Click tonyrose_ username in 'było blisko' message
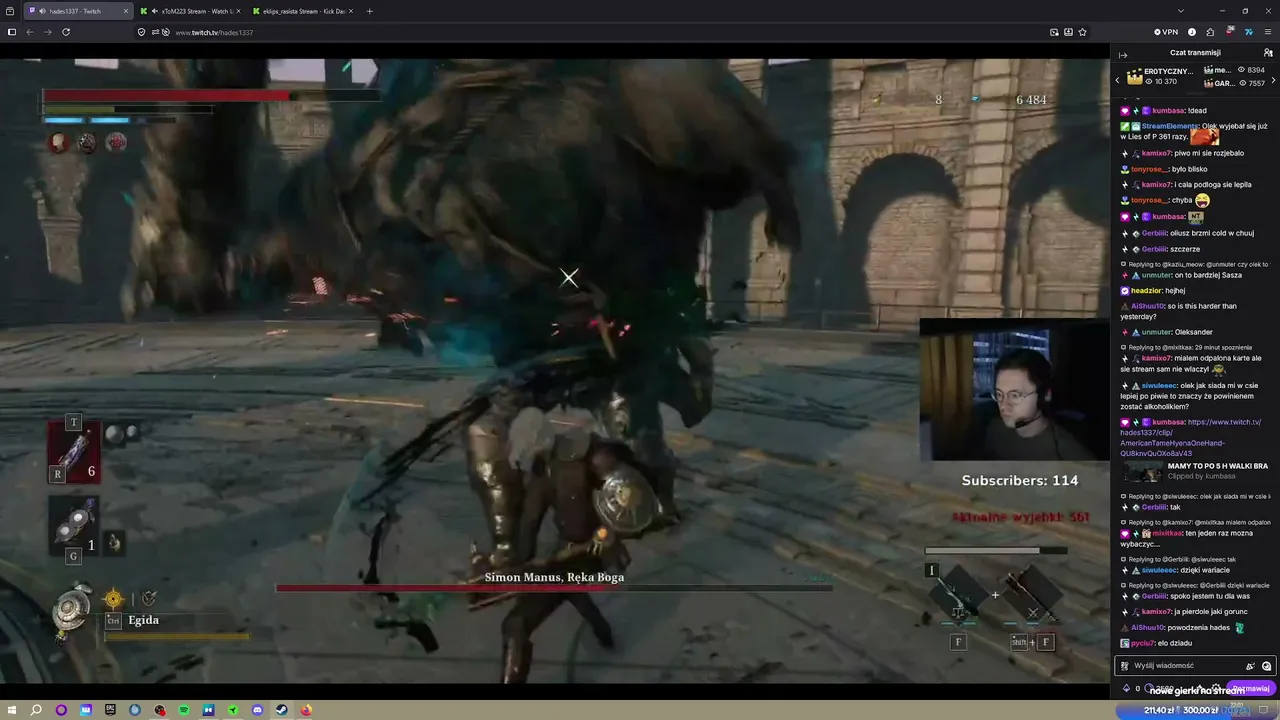The height and width of the screenshot is (720, 1280). (x=1149, y=169)
